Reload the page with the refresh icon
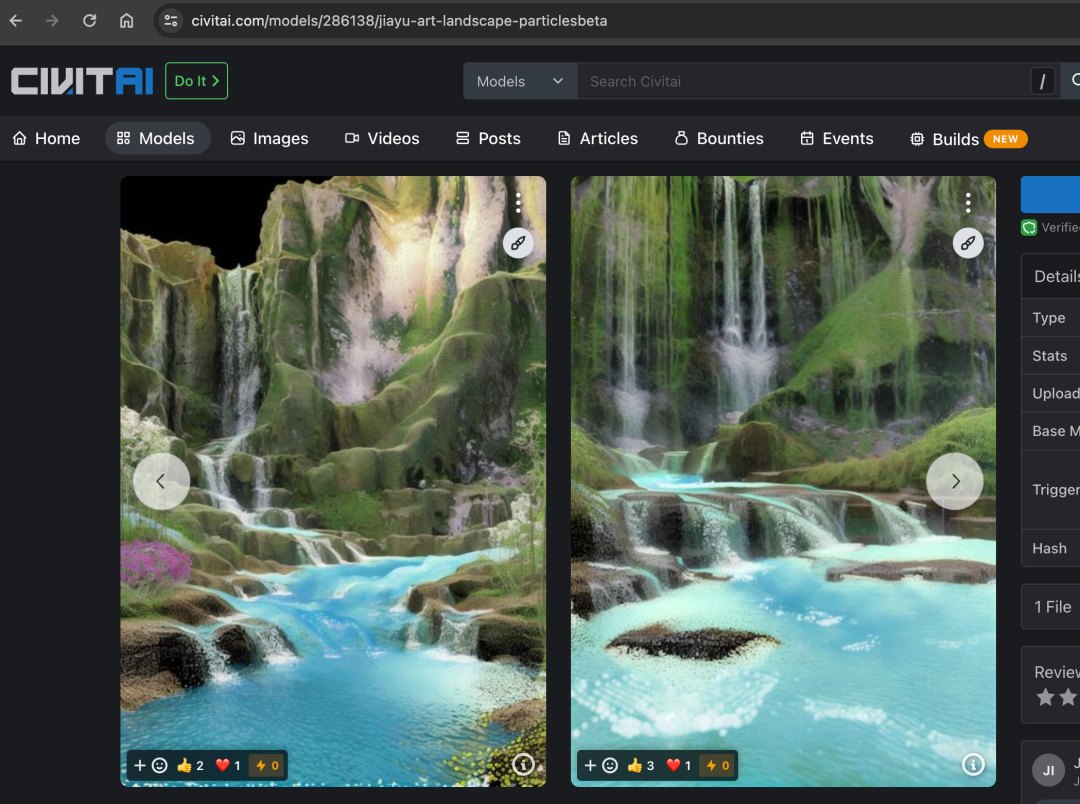Screen dimensions: 1080x804 pyautogui.click(x=90, y=21)
